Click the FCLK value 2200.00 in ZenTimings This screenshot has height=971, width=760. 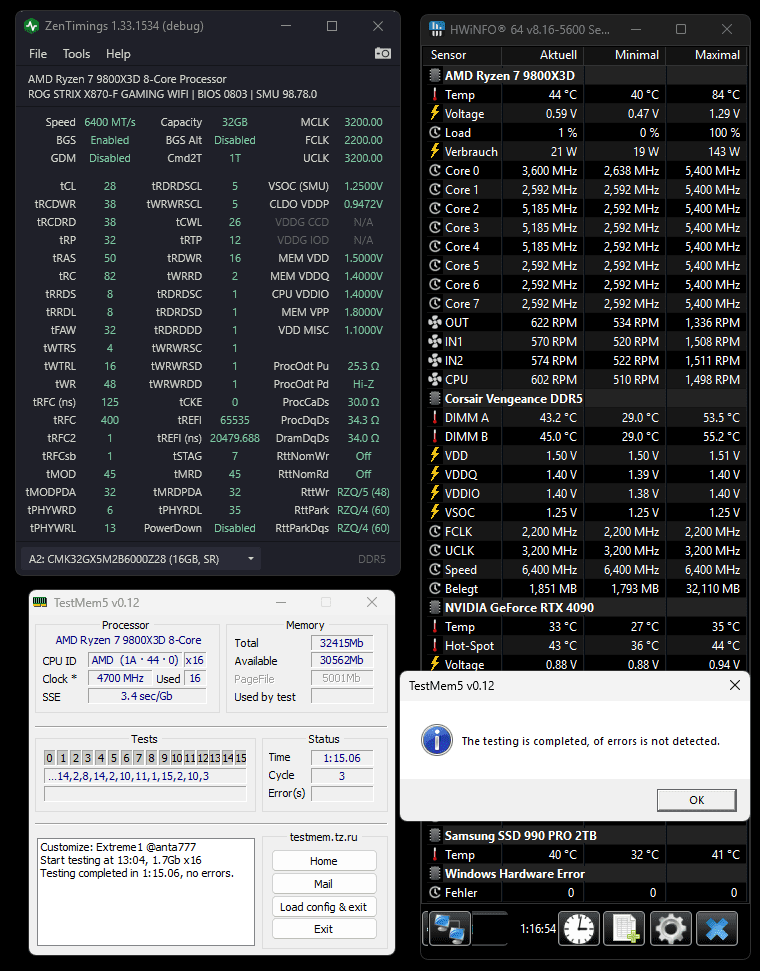pos(364,140)
